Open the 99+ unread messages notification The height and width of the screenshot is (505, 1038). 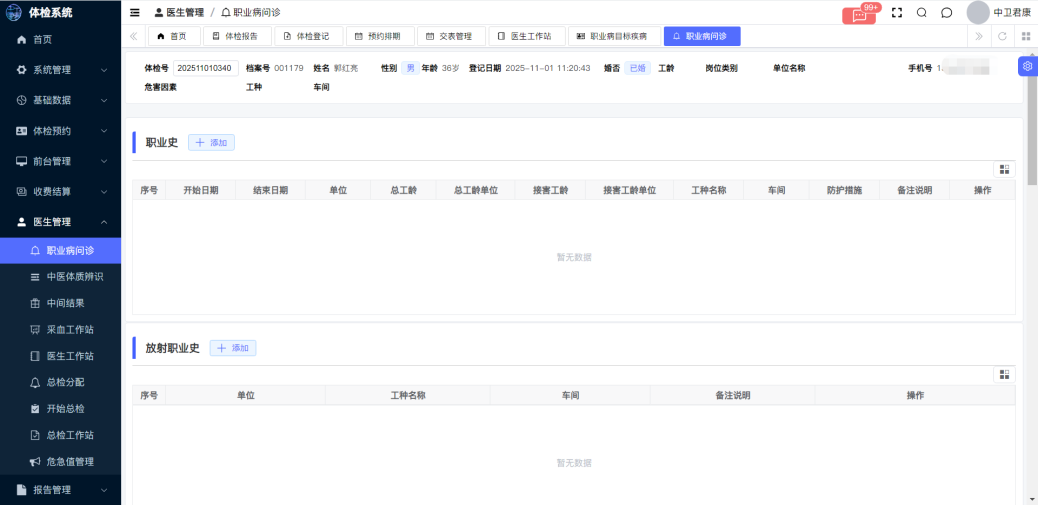point(859,14)
